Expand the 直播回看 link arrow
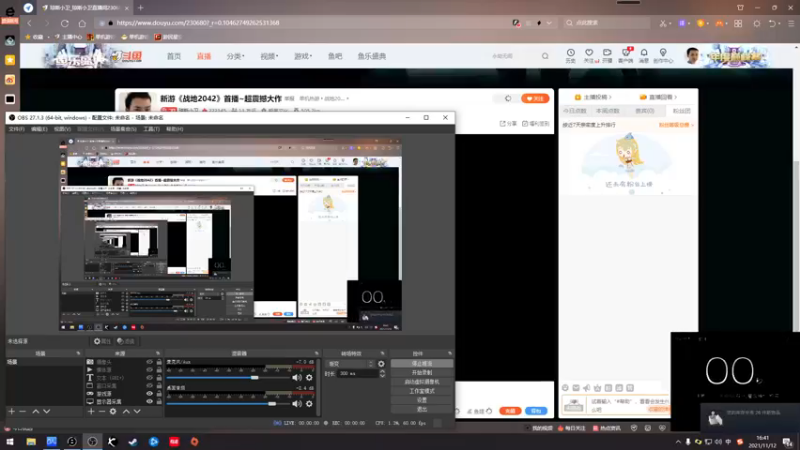The image size is (800, 450). (x=676, y=97)
